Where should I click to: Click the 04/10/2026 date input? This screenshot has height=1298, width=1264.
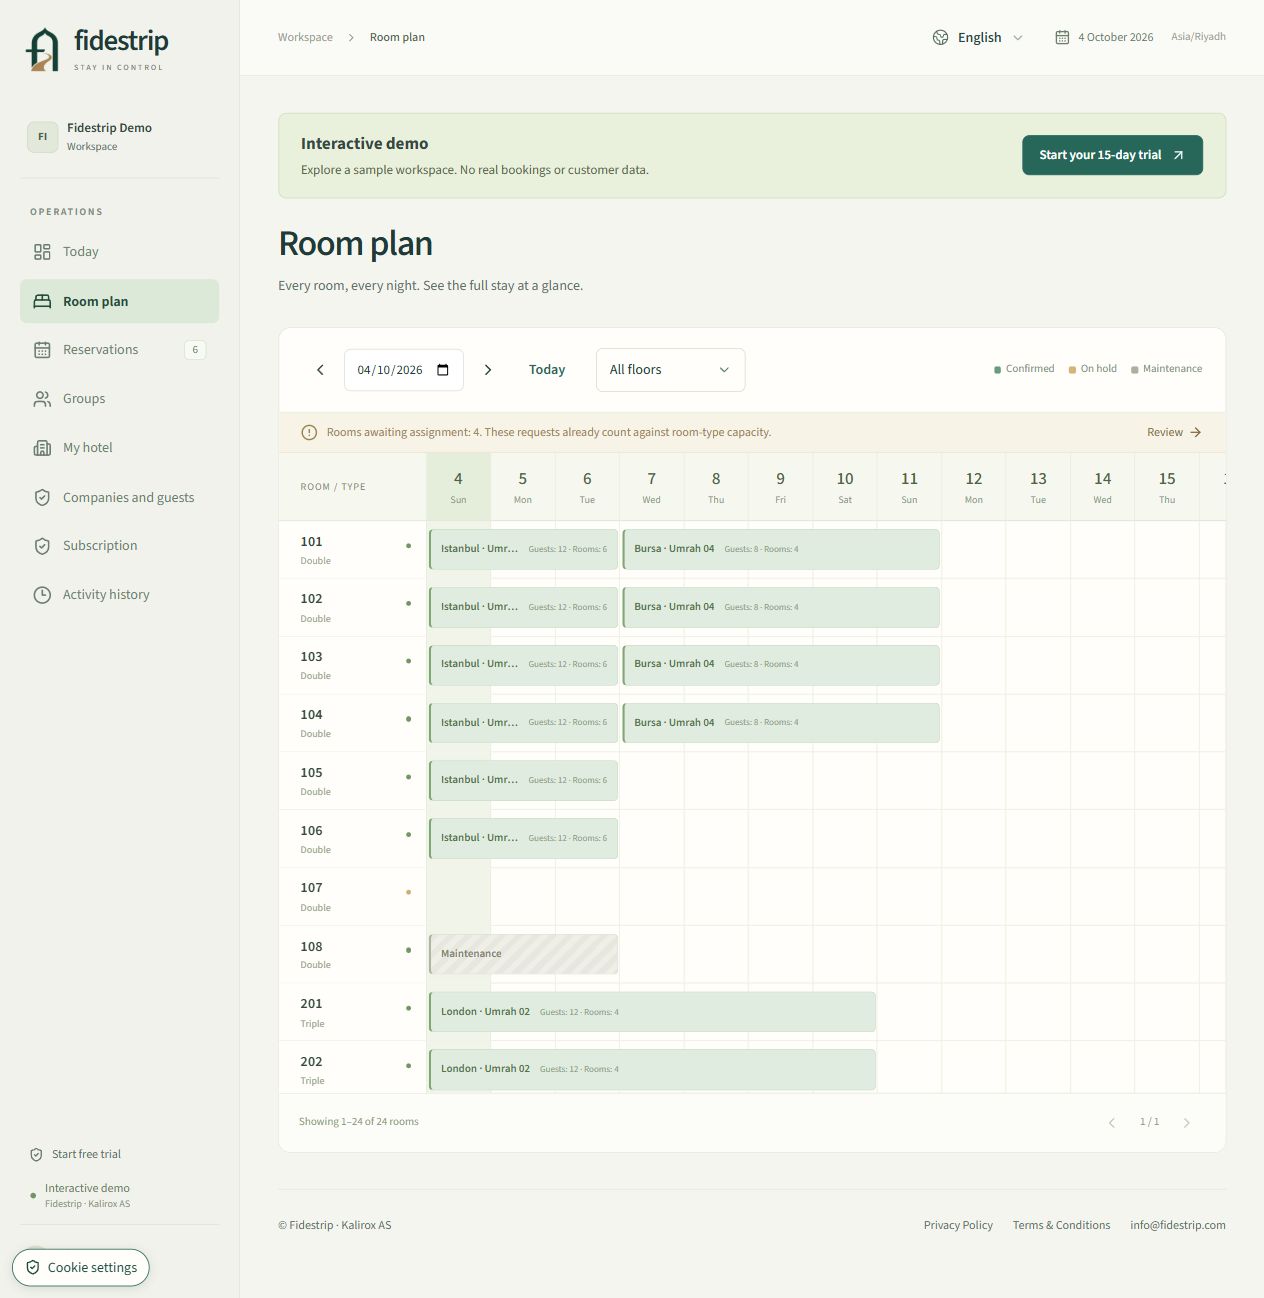pyautogui.click(x=404, y=370)
